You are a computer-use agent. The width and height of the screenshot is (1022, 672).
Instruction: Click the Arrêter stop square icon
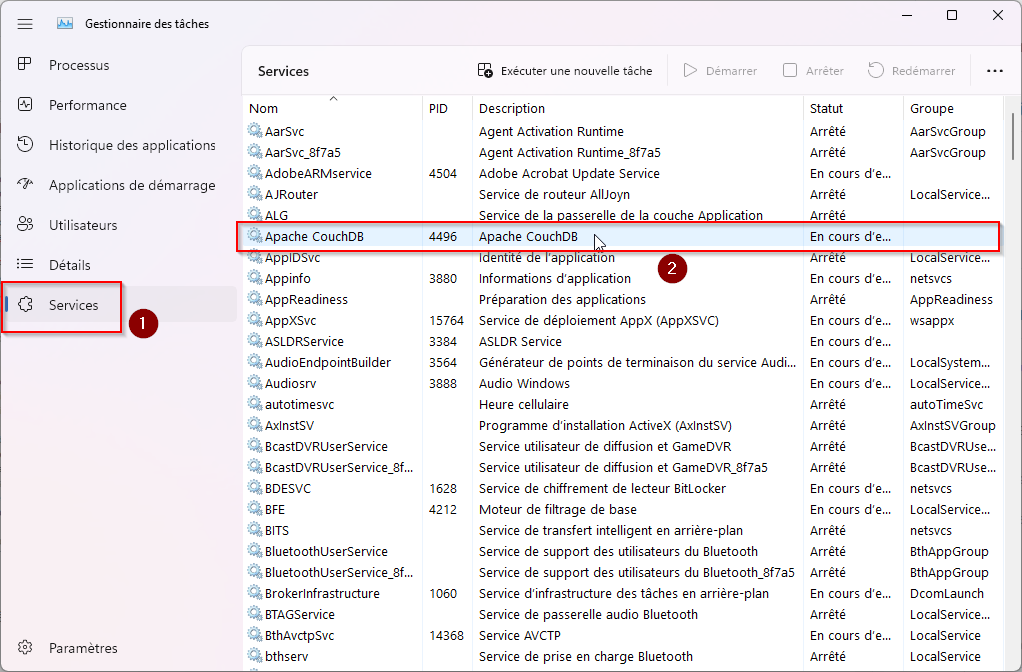pos(790,70)
